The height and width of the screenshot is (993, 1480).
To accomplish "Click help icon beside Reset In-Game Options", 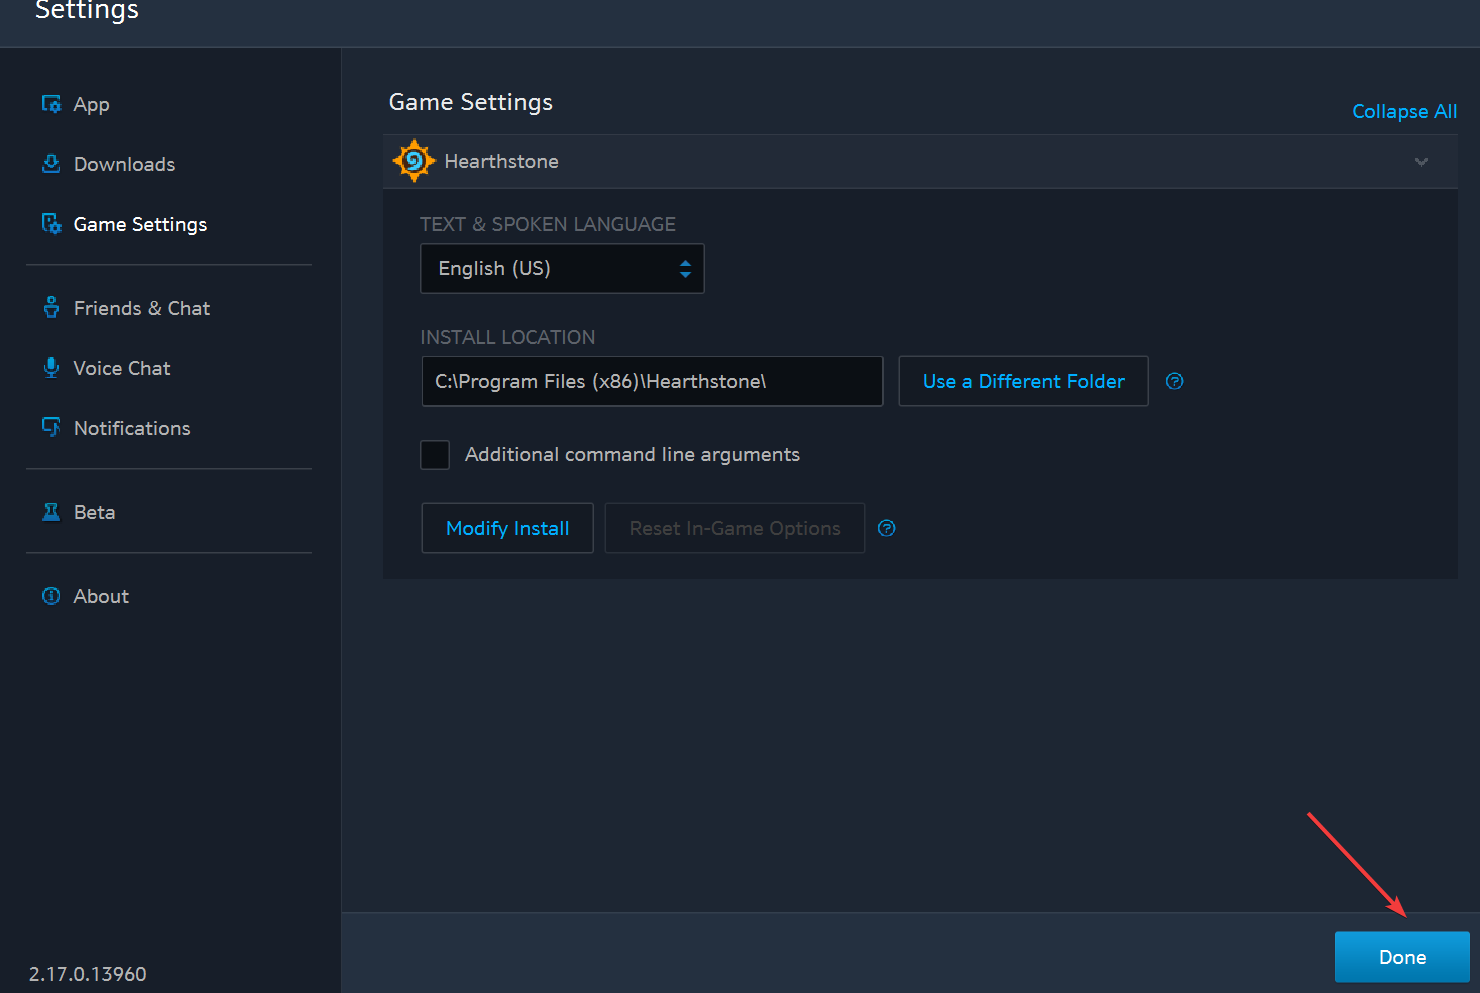I will click(x=887, y=528).
